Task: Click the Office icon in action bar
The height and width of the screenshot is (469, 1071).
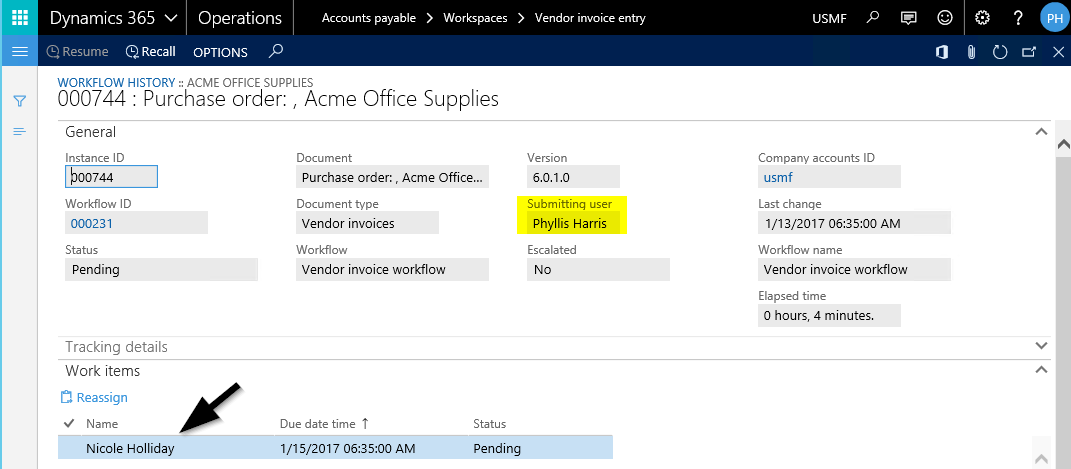Action: [941, 52]
